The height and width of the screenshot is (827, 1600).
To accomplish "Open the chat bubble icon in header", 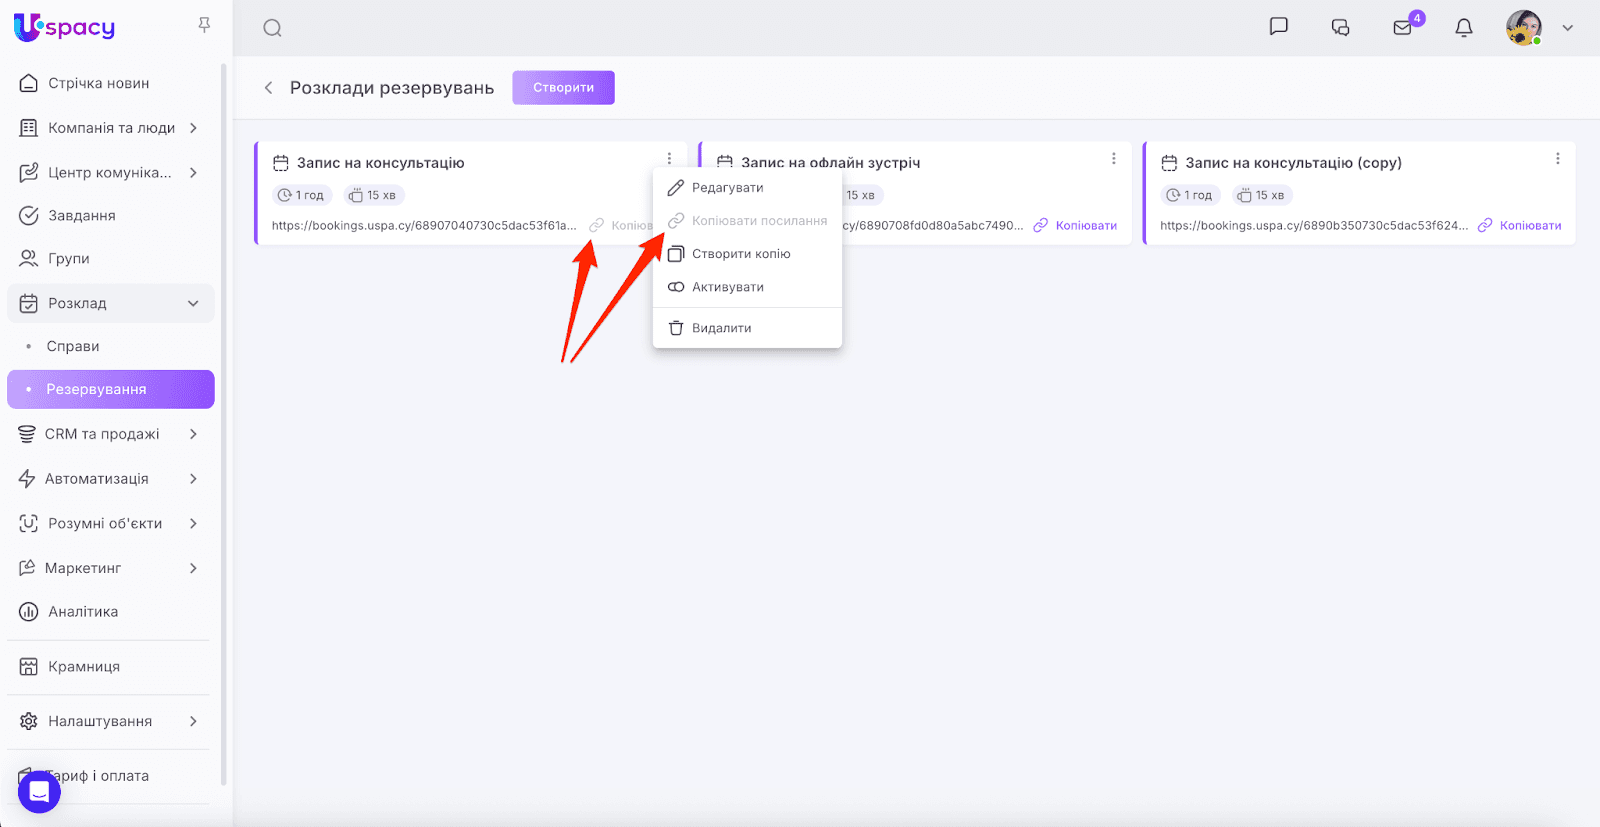I will coord(1278,27).
